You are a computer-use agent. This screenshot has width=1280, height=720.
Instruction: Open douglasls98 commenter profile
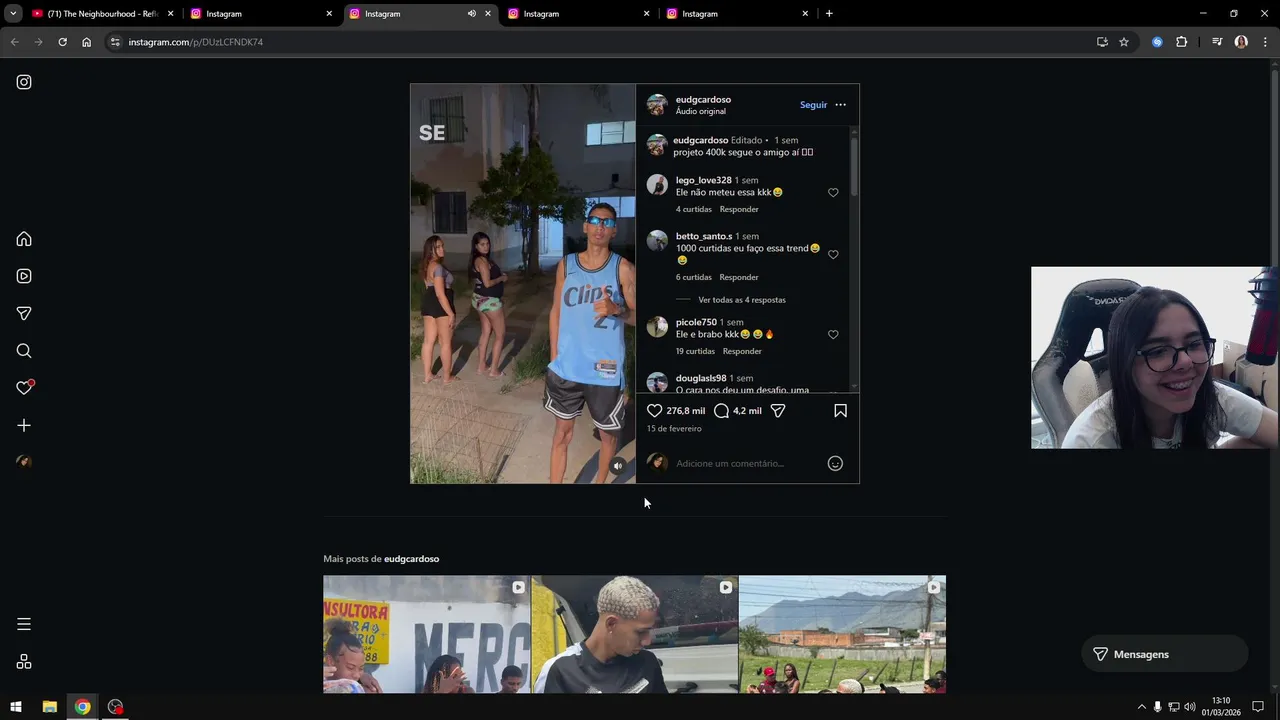(700, 378)
